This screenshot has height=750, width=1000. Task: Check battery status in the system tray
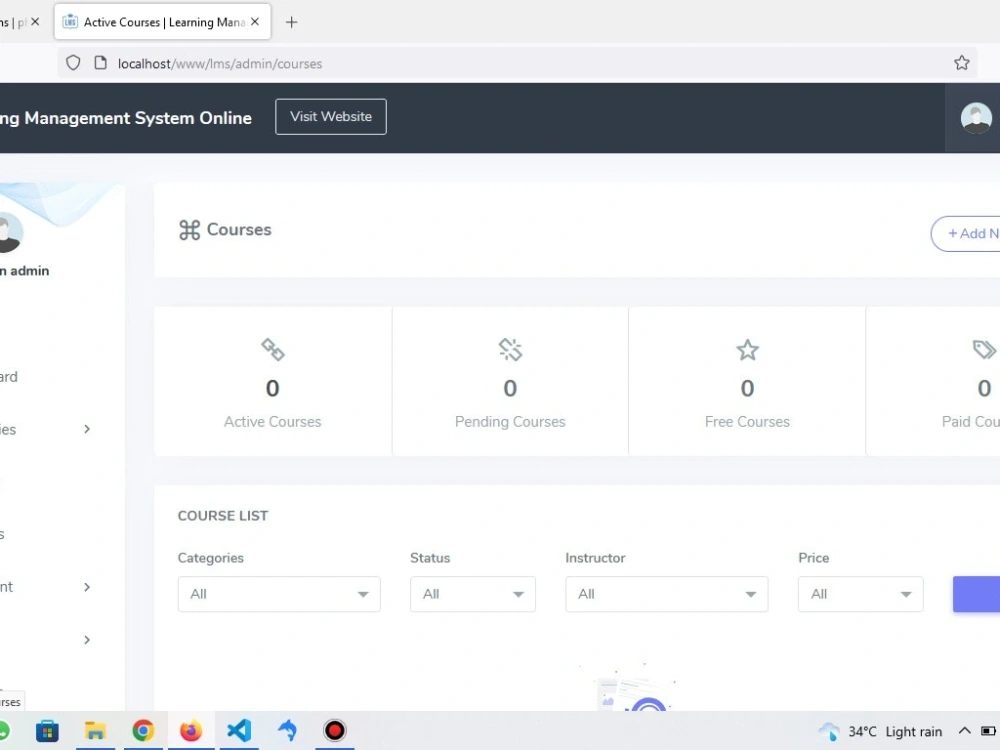(988, 731)
